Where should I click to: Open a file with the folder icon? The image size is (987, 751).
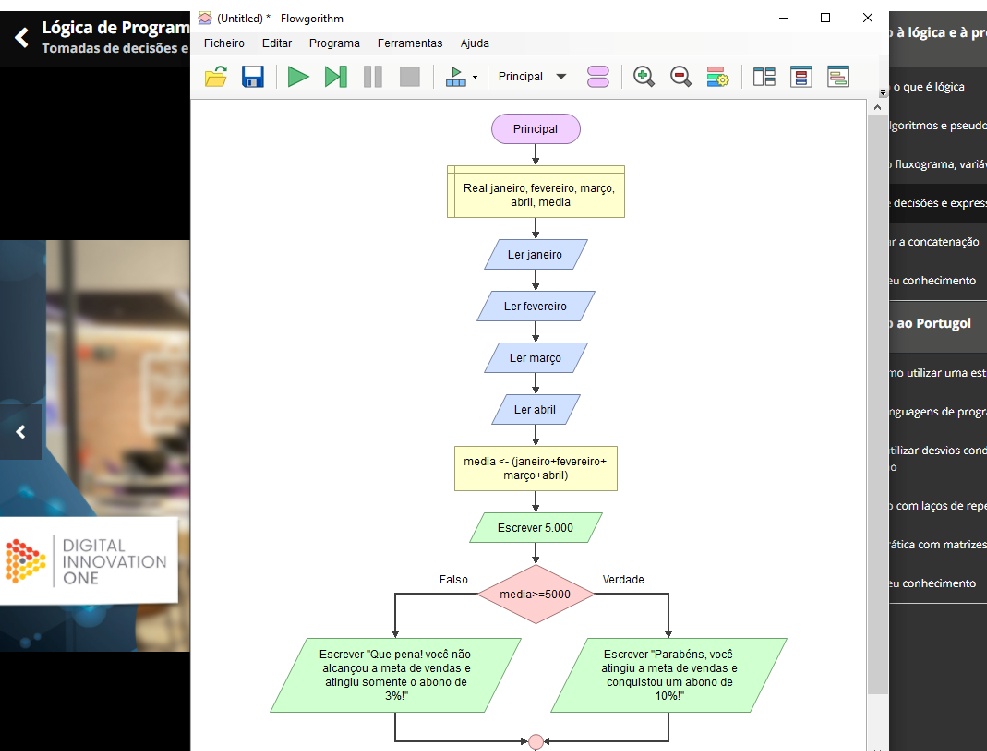216,77
